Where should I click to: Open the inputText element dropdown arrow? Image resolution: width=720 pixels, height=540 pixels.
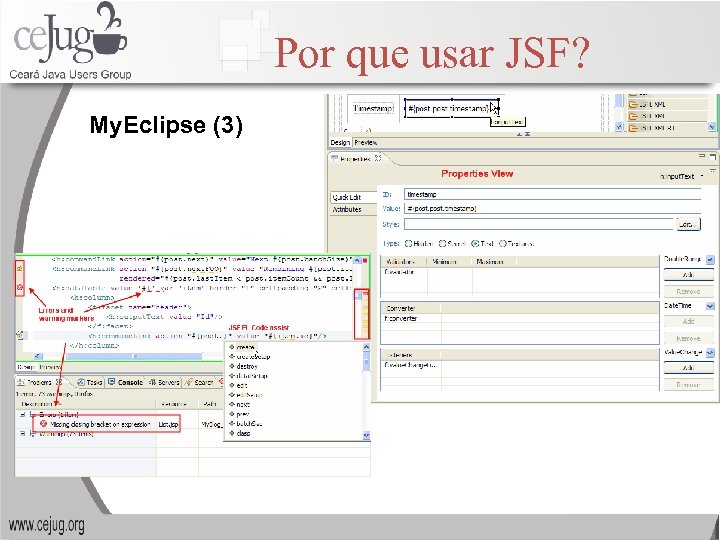point(702,176)
